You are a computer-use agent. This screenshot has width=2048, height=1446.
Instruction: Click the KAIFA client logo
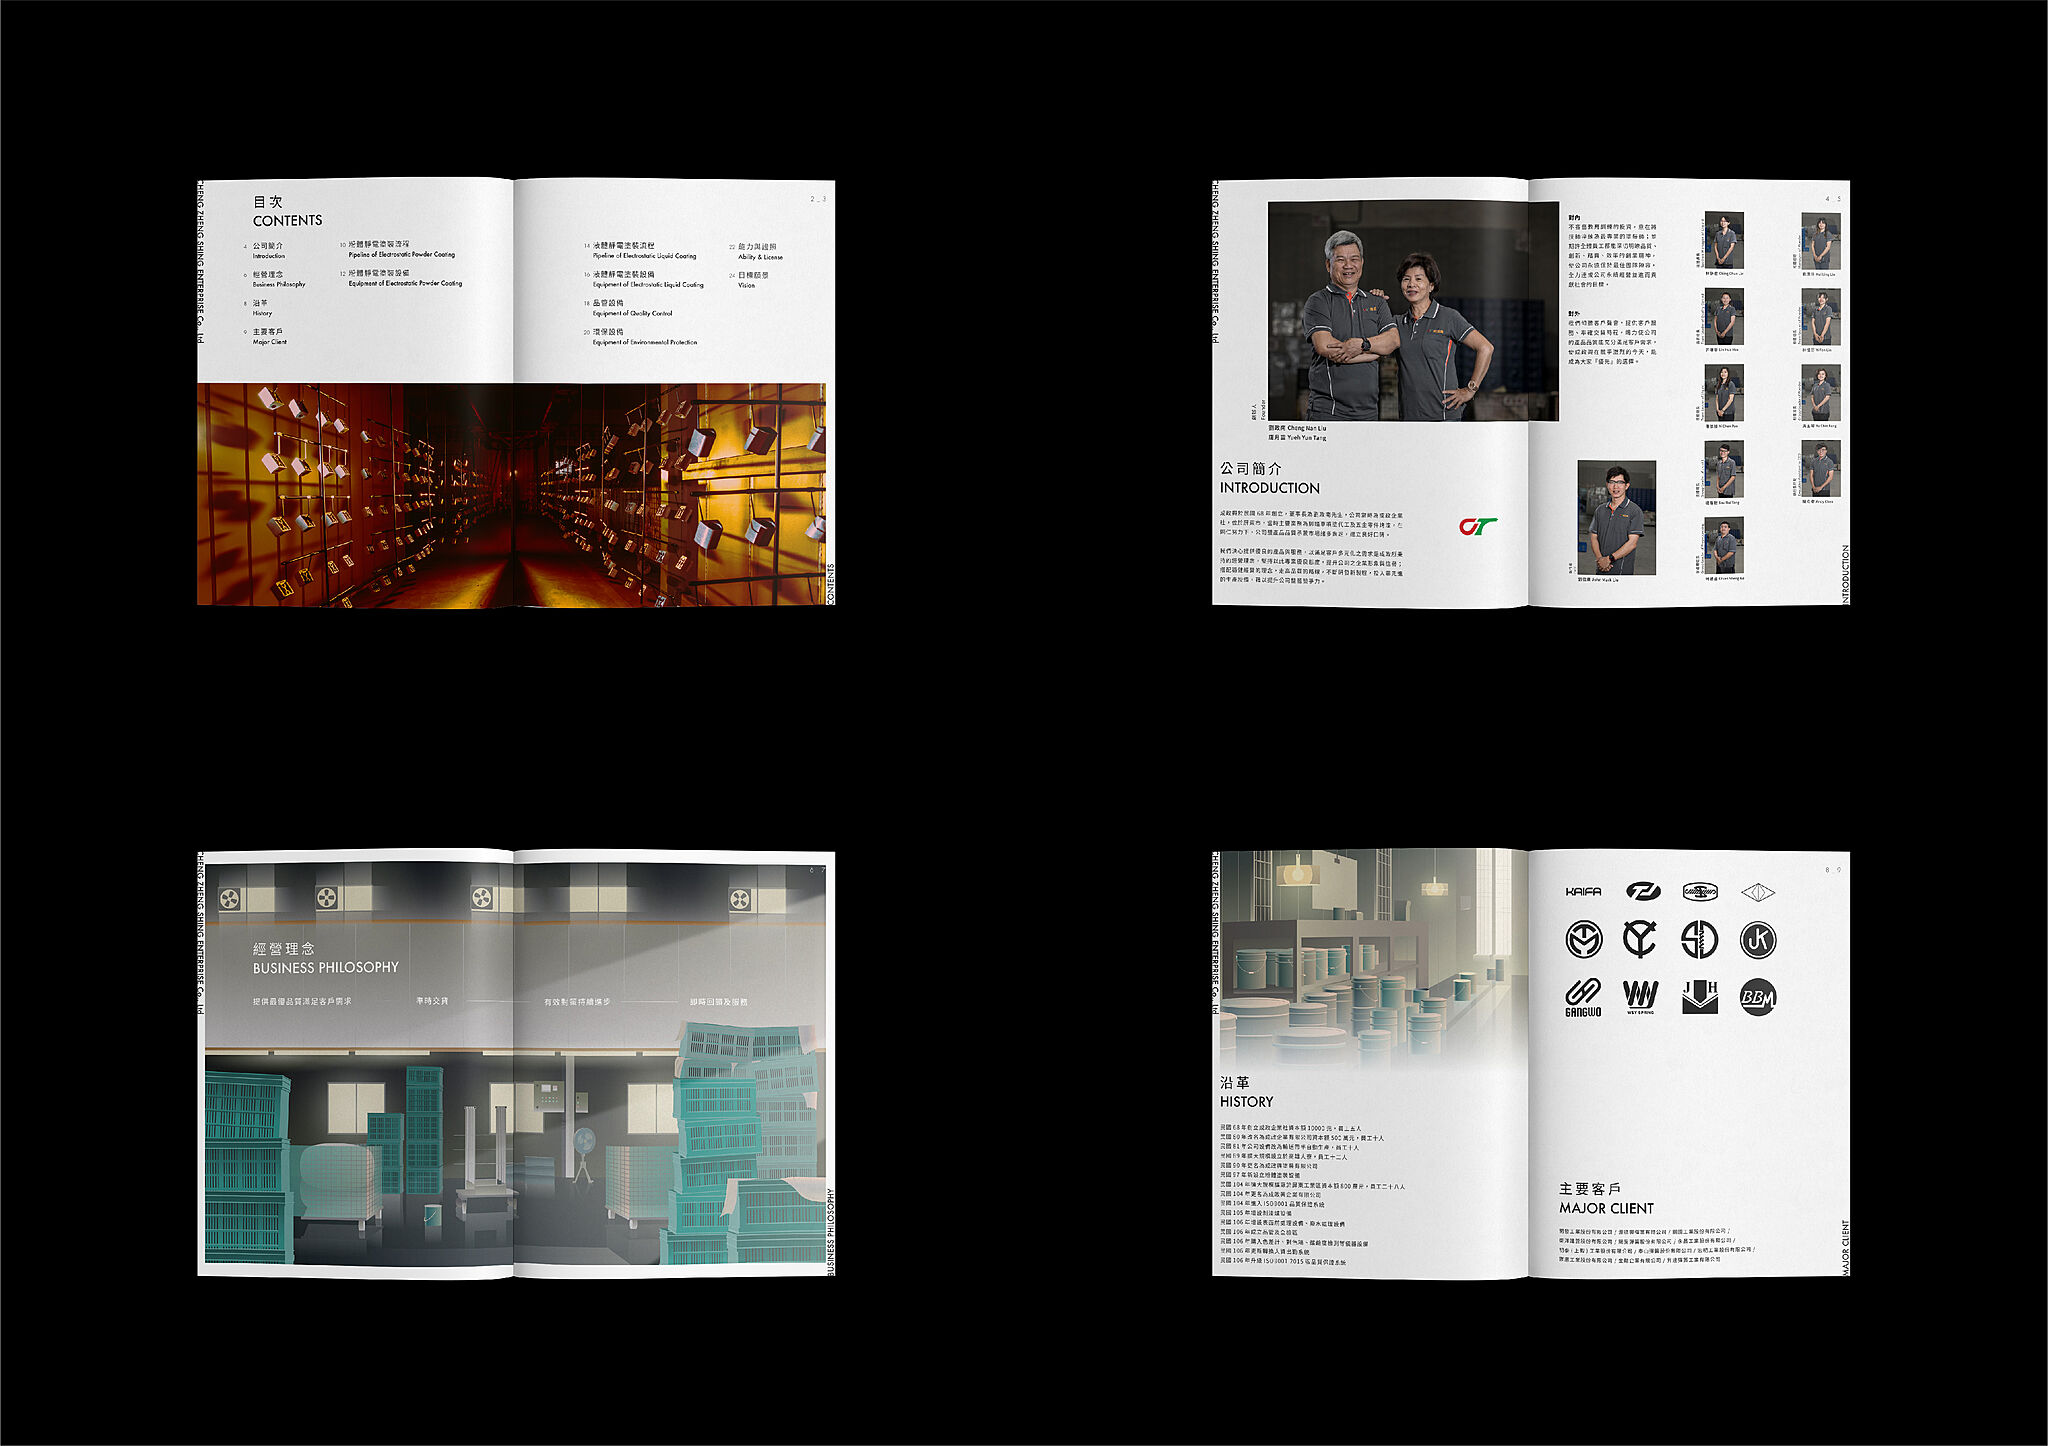point(1583,891)
